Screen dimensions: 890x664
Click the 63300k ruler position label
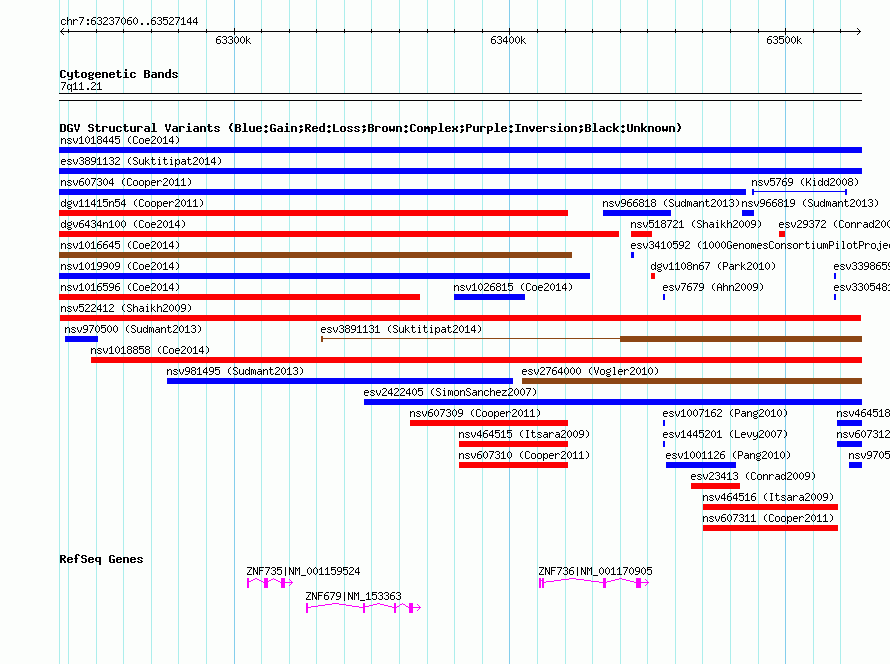coord(233,40)
